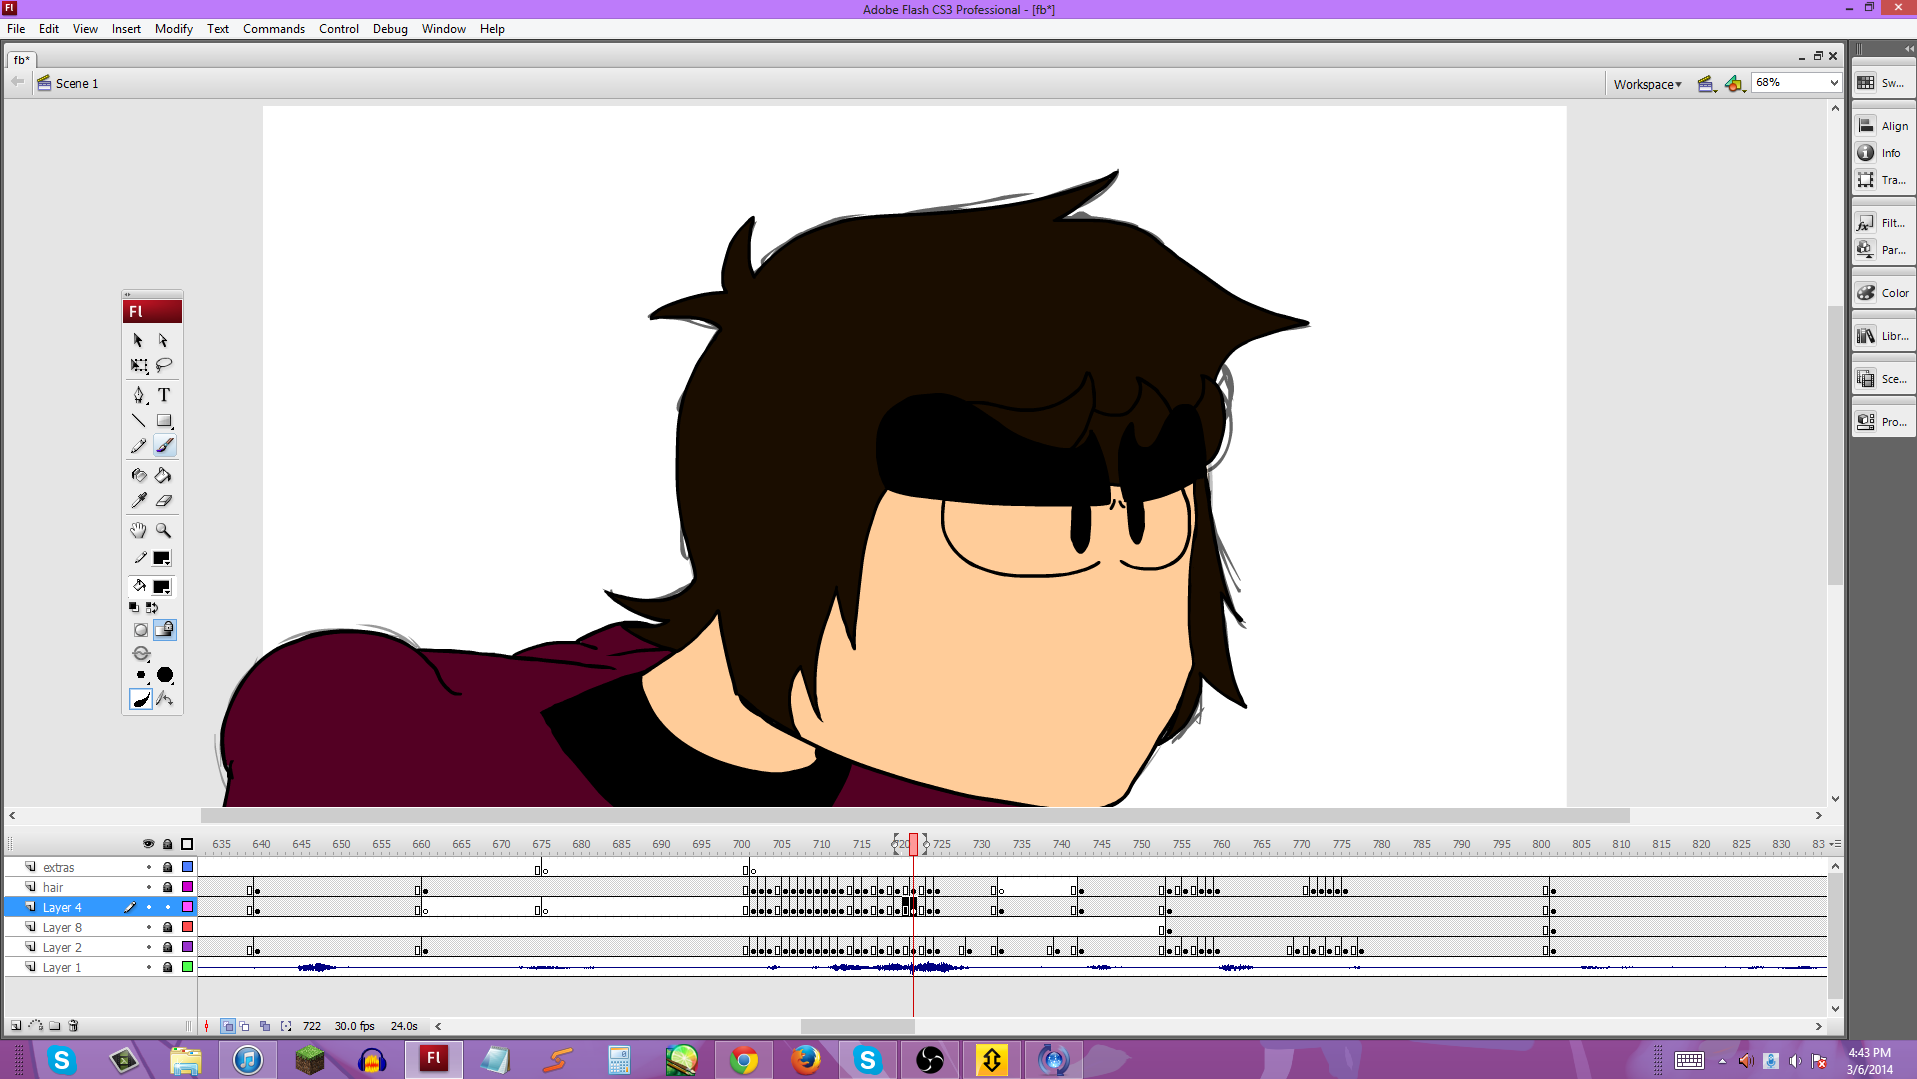Screen dimensions: 1917x1079
Task: Click the red playhead marker at frame 722
Action: [x=913, y=845]
